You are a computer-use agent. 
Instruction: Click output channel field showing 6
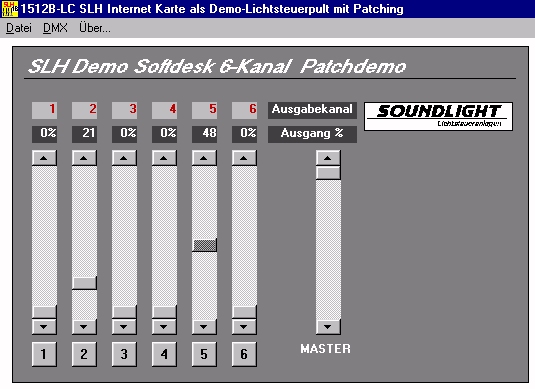[x=244, y=110]
